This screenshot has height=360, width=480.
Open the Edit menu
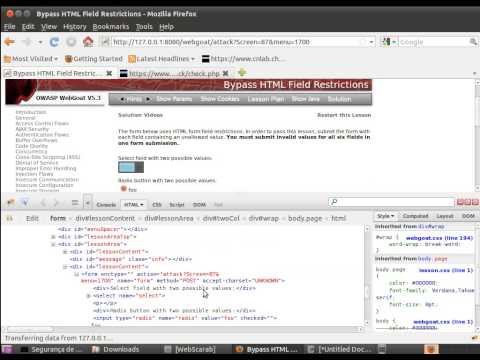(x=28, y=27)
